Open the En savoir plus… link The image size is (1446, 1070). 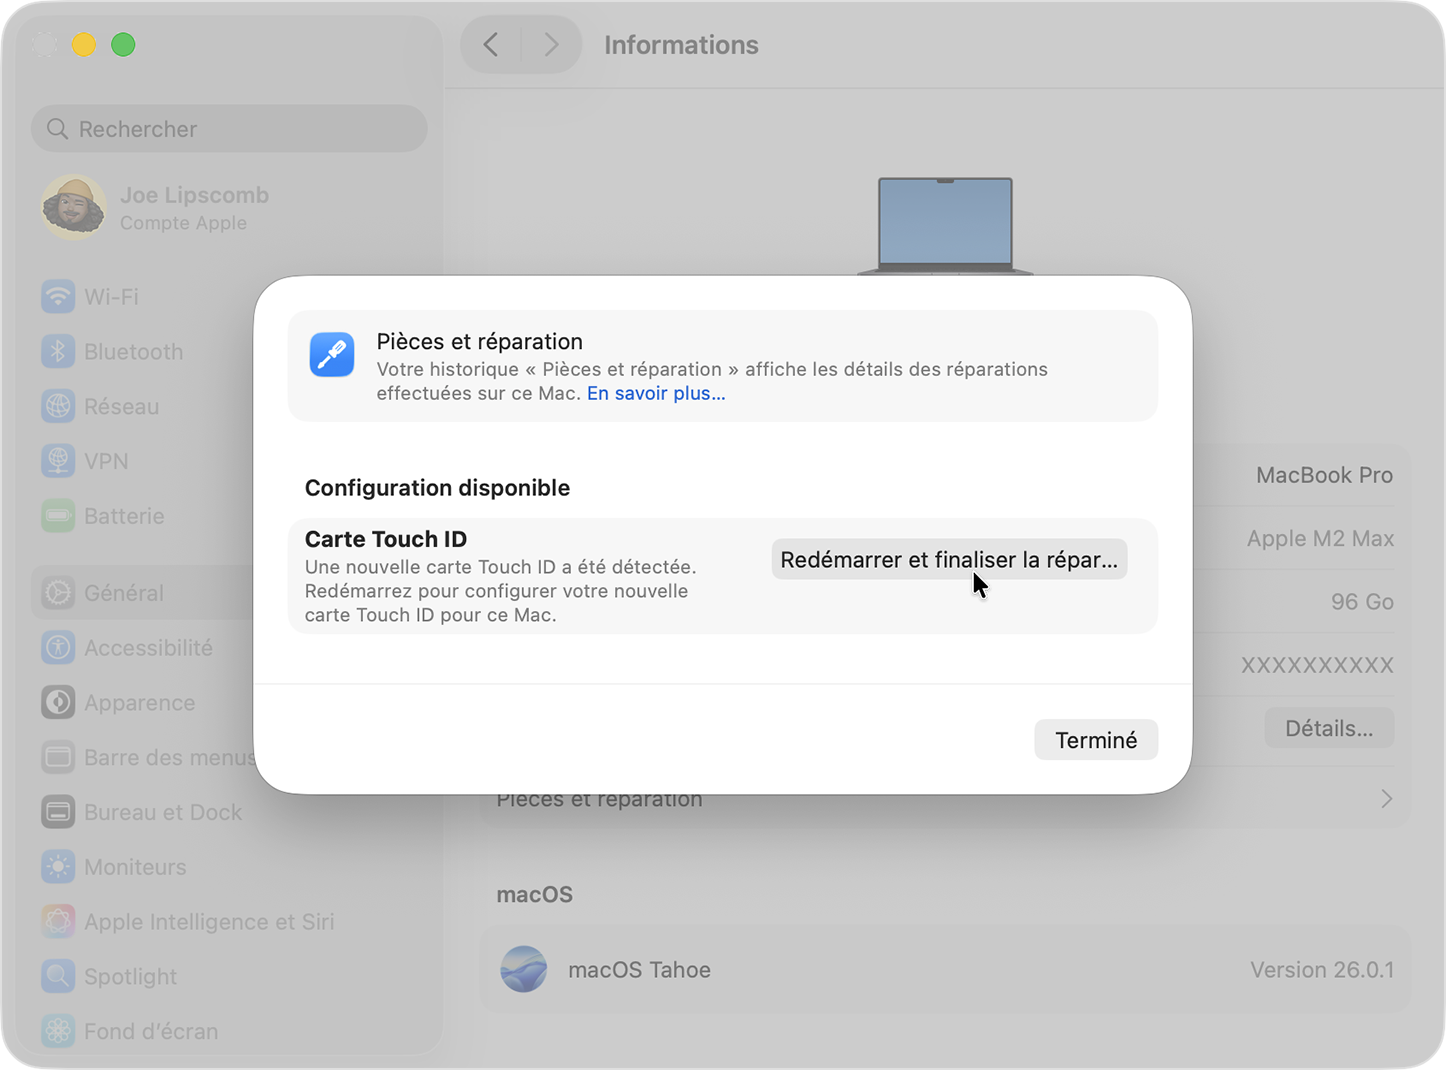pyautogui.click(x=656, y=393)
